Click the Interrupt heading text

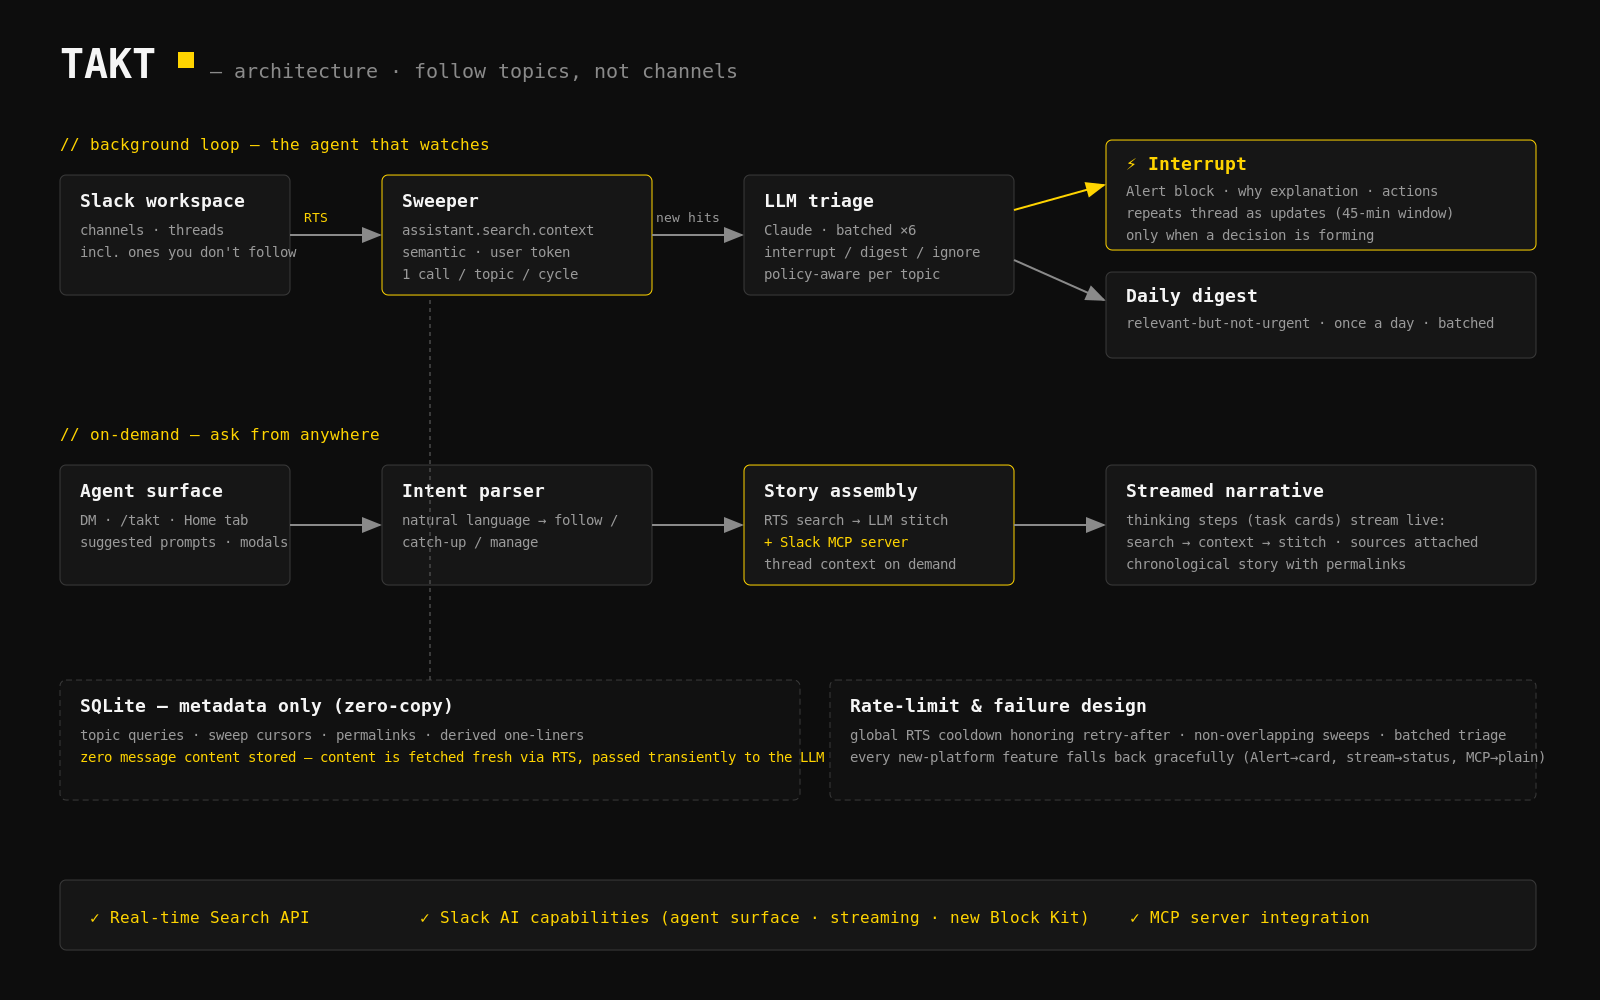click(x=1197, y=164)
